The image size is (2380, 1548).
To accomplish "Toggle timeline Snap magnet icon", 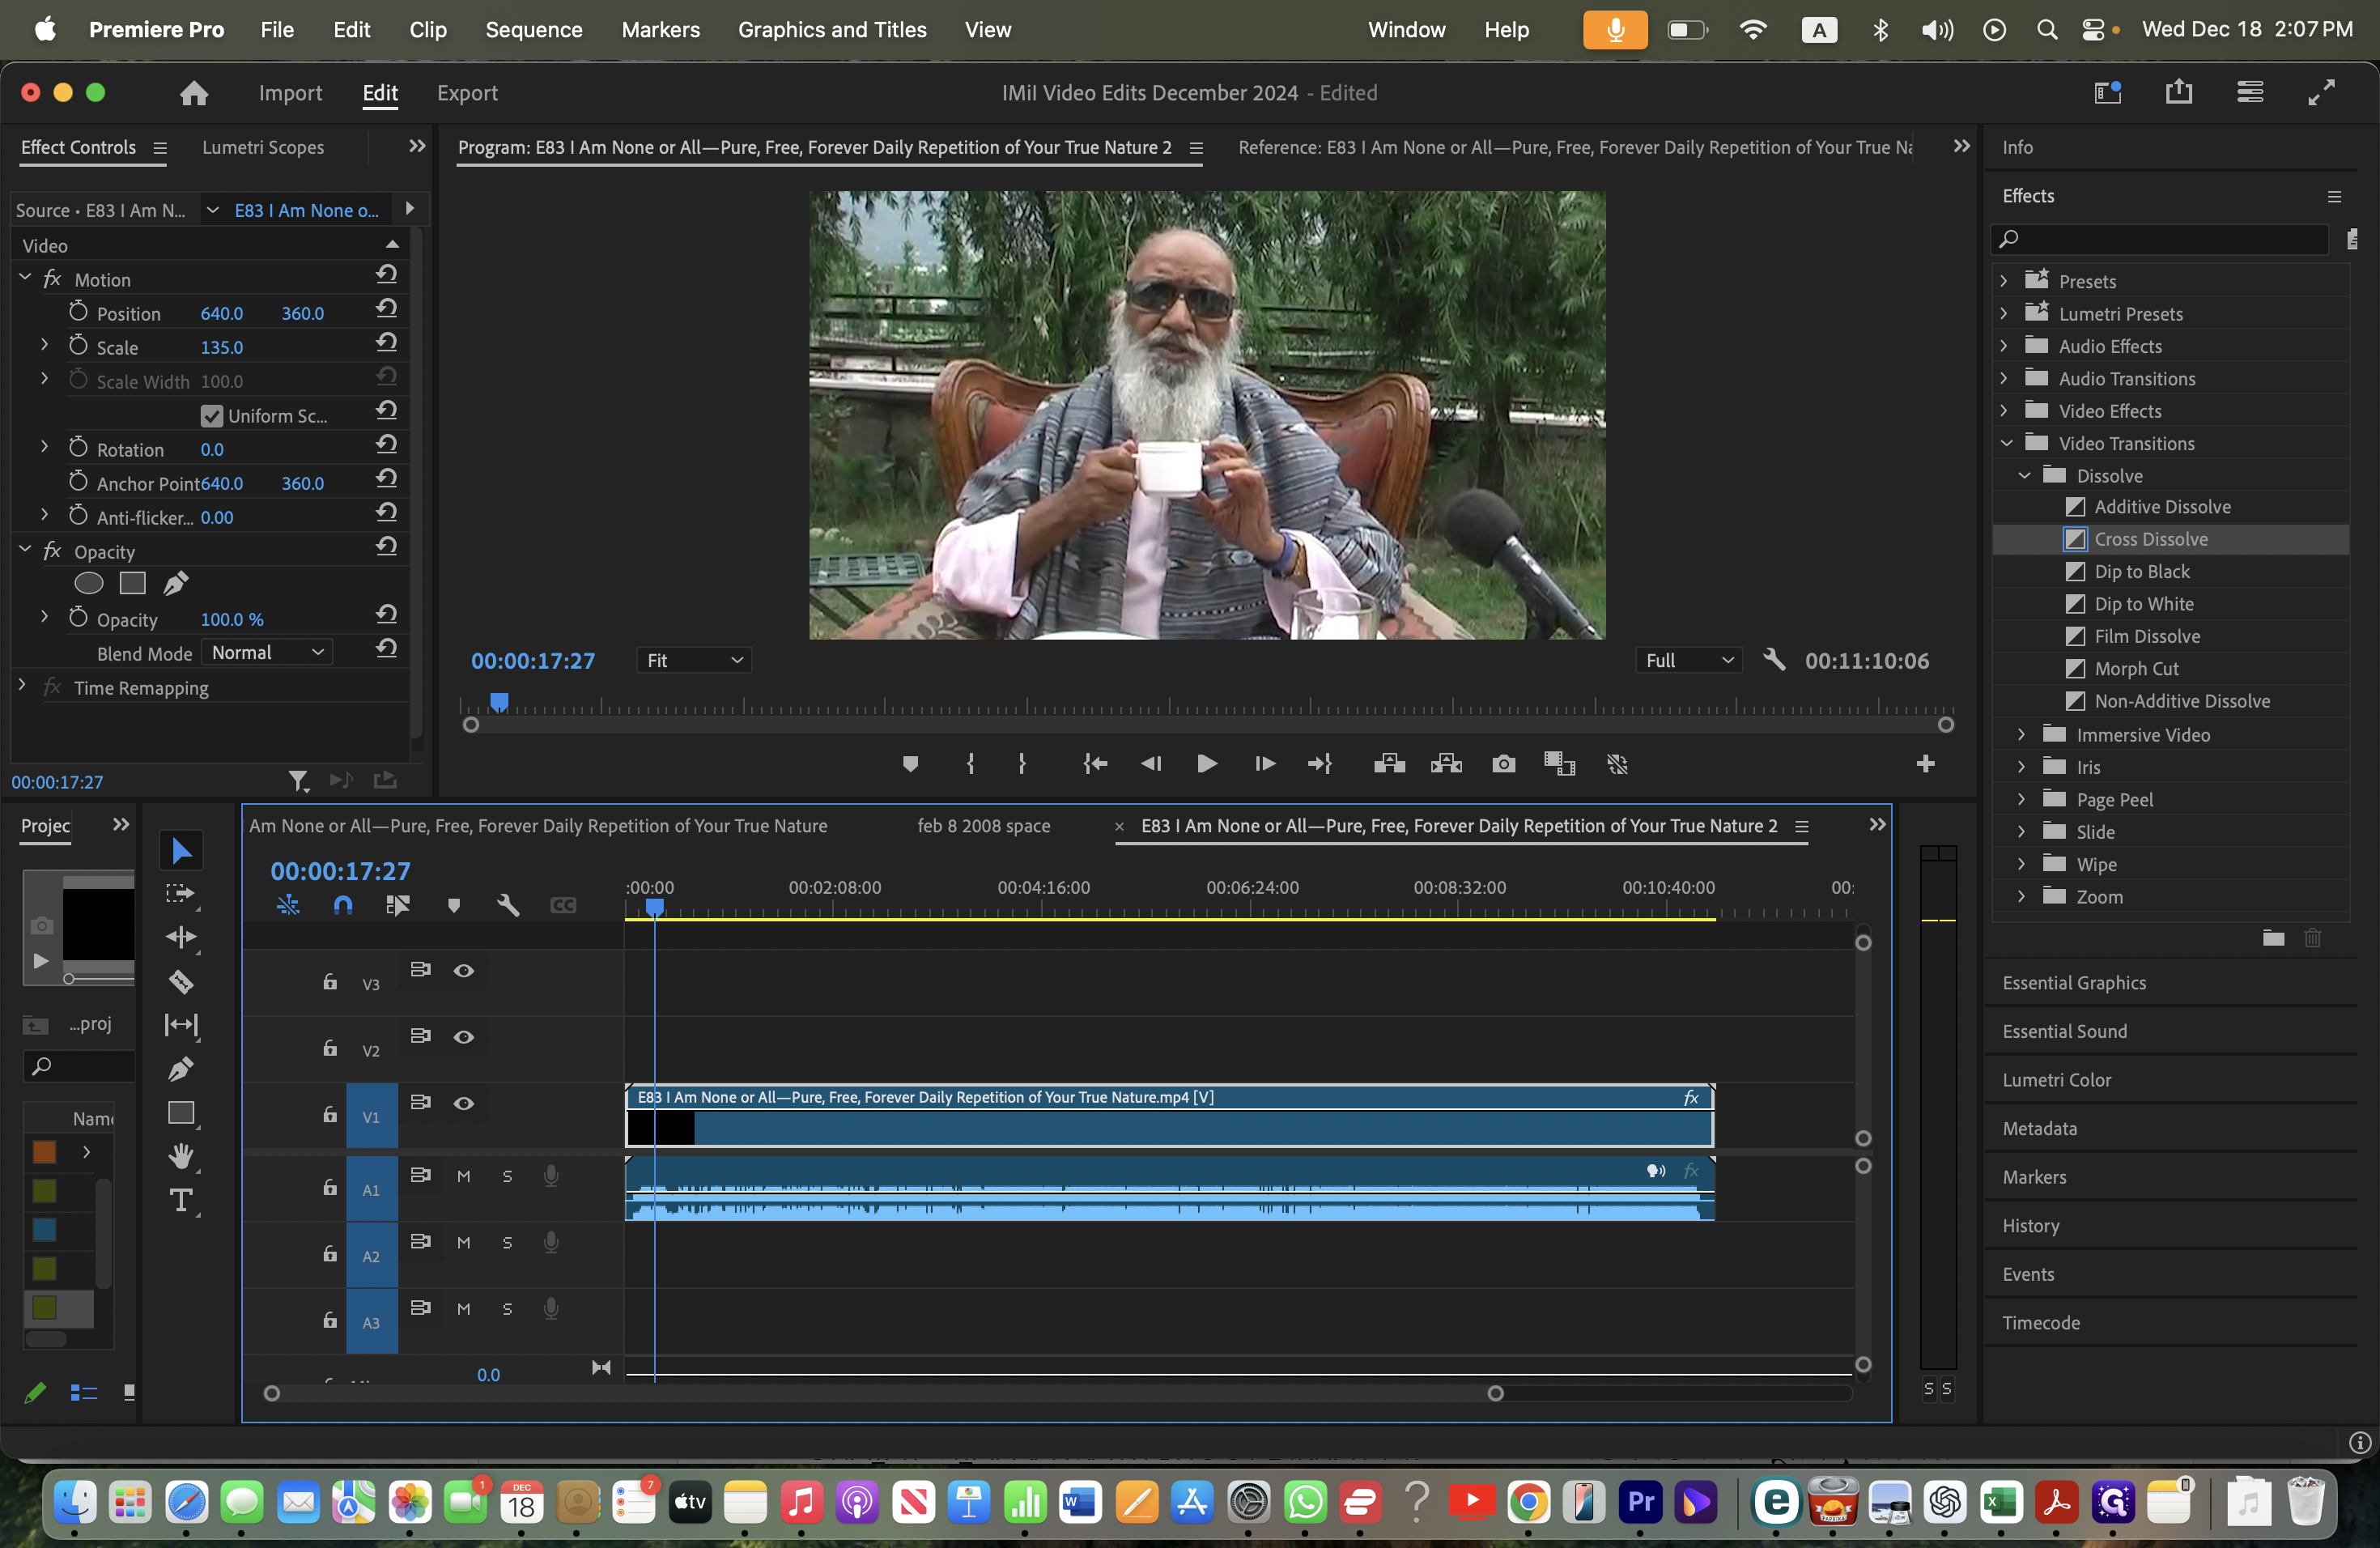I will click(342, 905).
